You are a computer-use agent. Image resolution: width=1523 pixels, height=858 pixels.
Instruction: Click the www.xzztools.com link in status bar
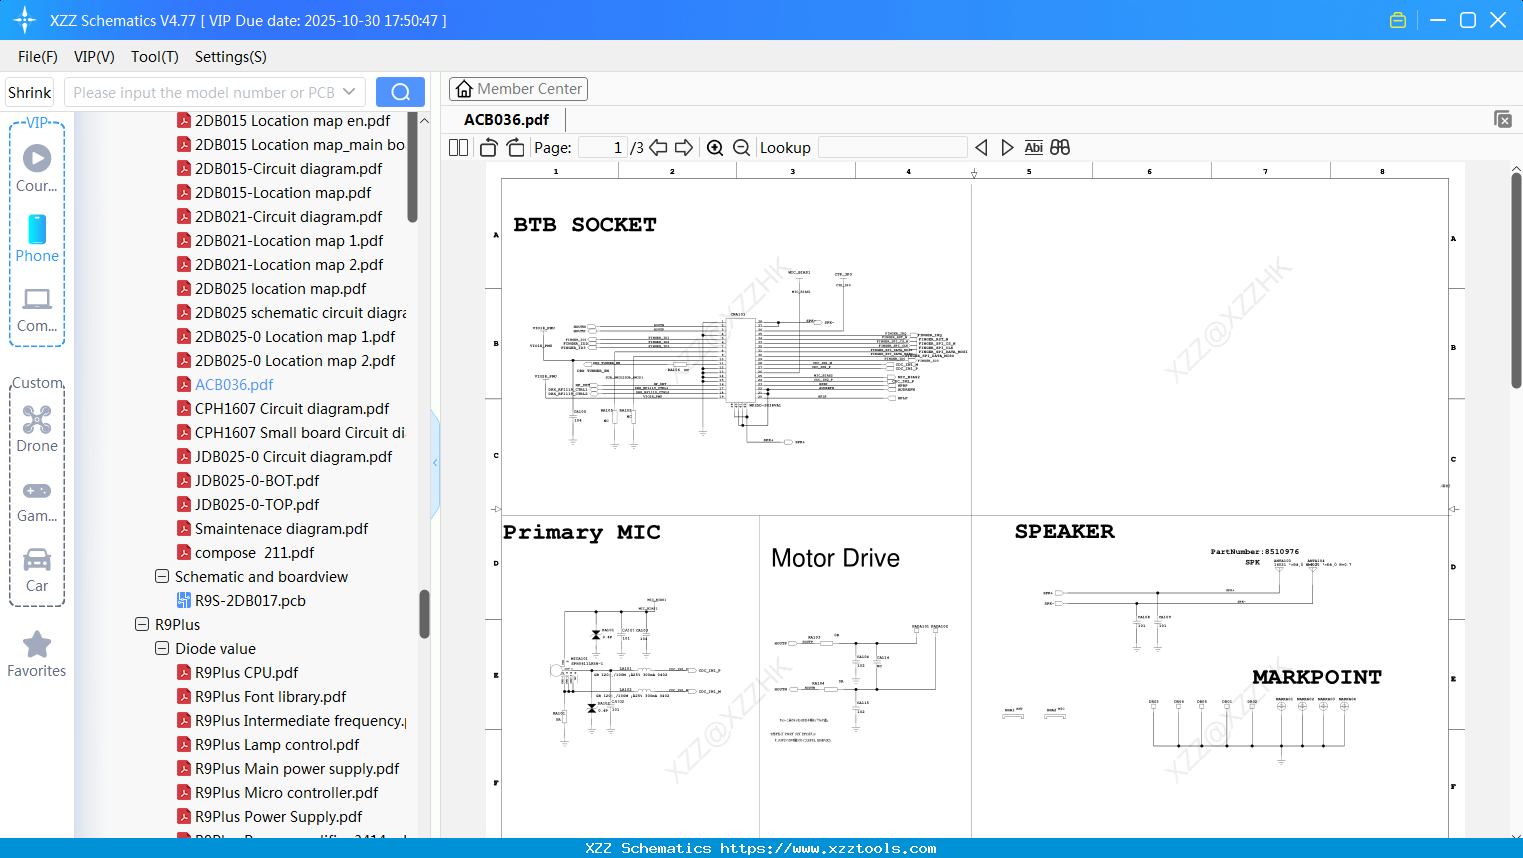(829, 848)
